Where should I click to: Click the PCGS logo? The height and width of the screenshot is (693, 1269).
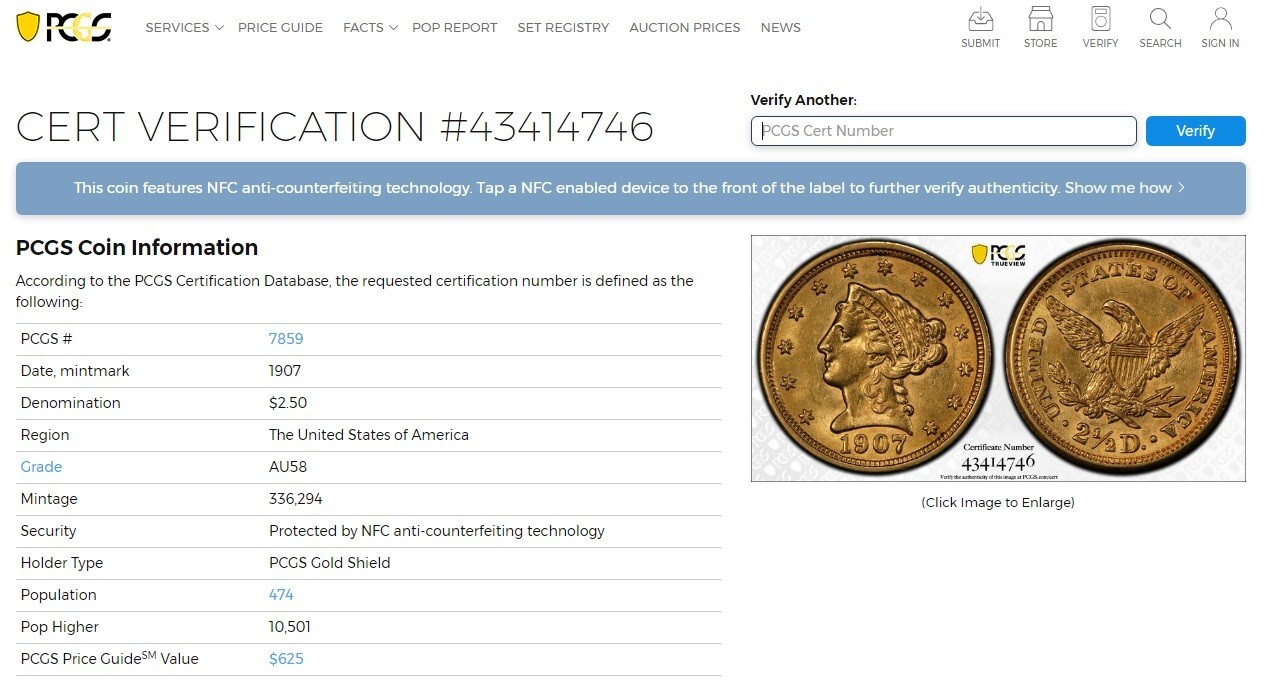coord(64,27)
